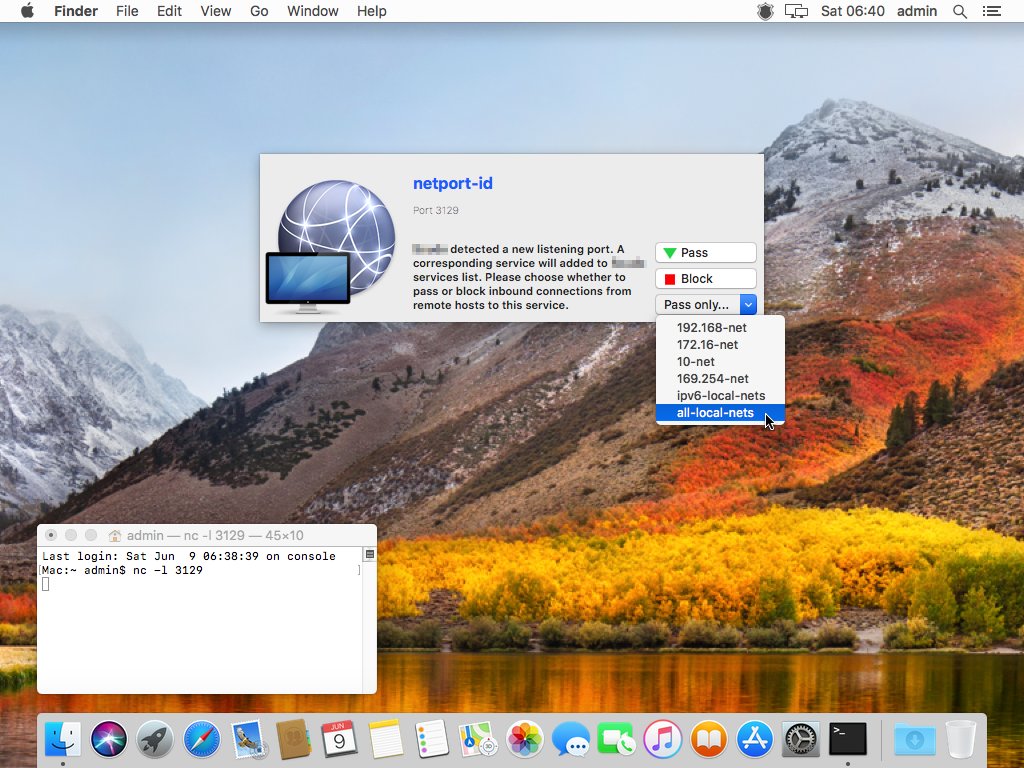1024x768 pixels.
Task: Click the globe and monitor image
Action: pyautogui.click(x=331, y=246)
